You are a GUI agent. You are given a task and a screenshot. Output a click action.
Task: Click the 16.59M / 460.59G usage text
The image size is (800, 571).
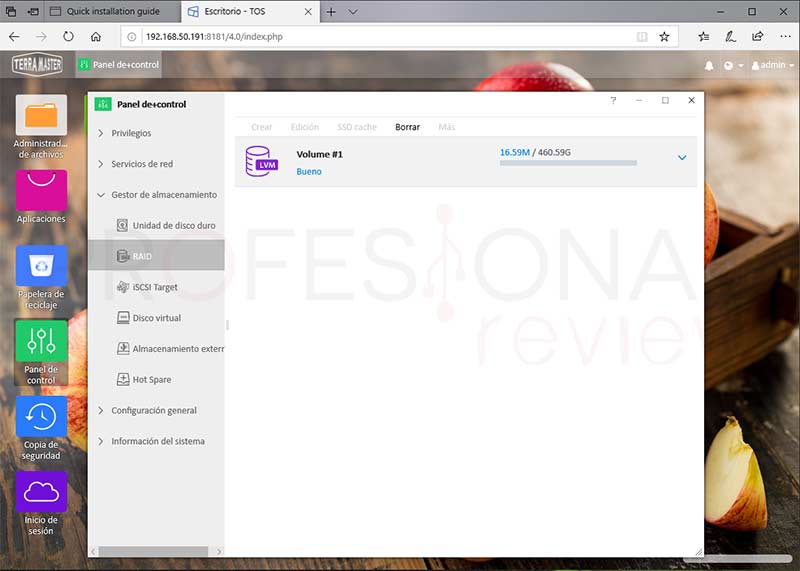[535, 152]
